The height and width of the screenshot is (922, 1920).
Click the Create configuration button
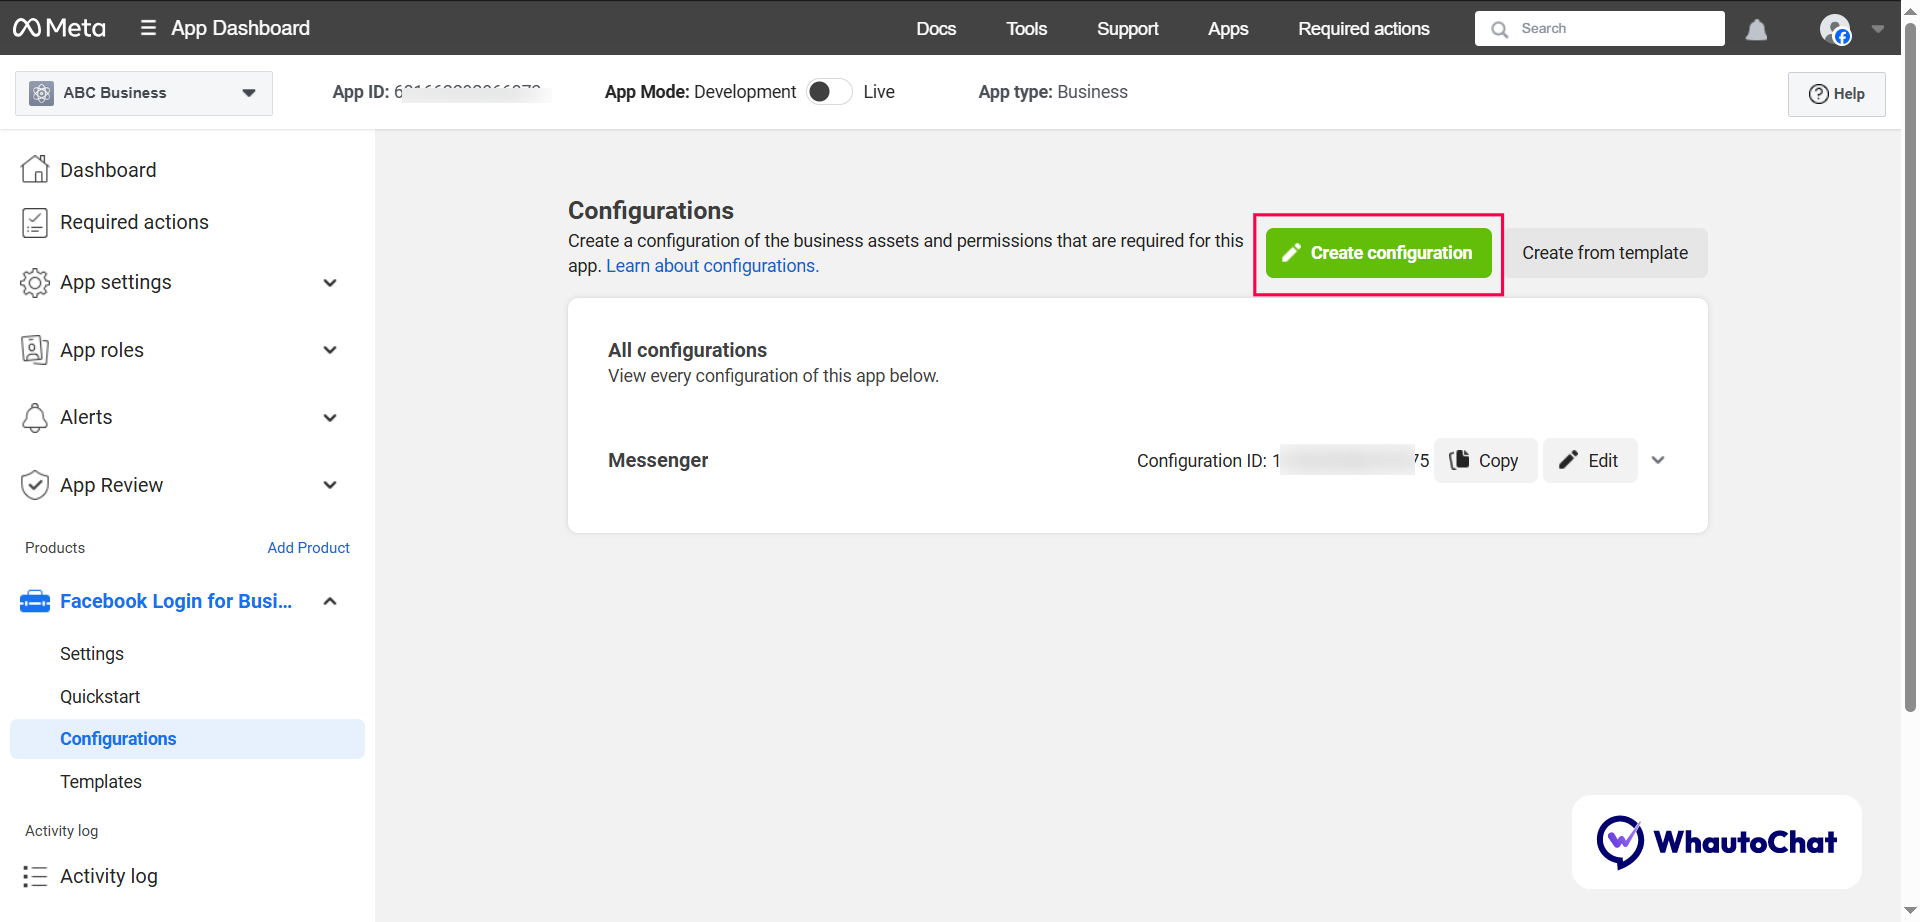pos(1378,253)
